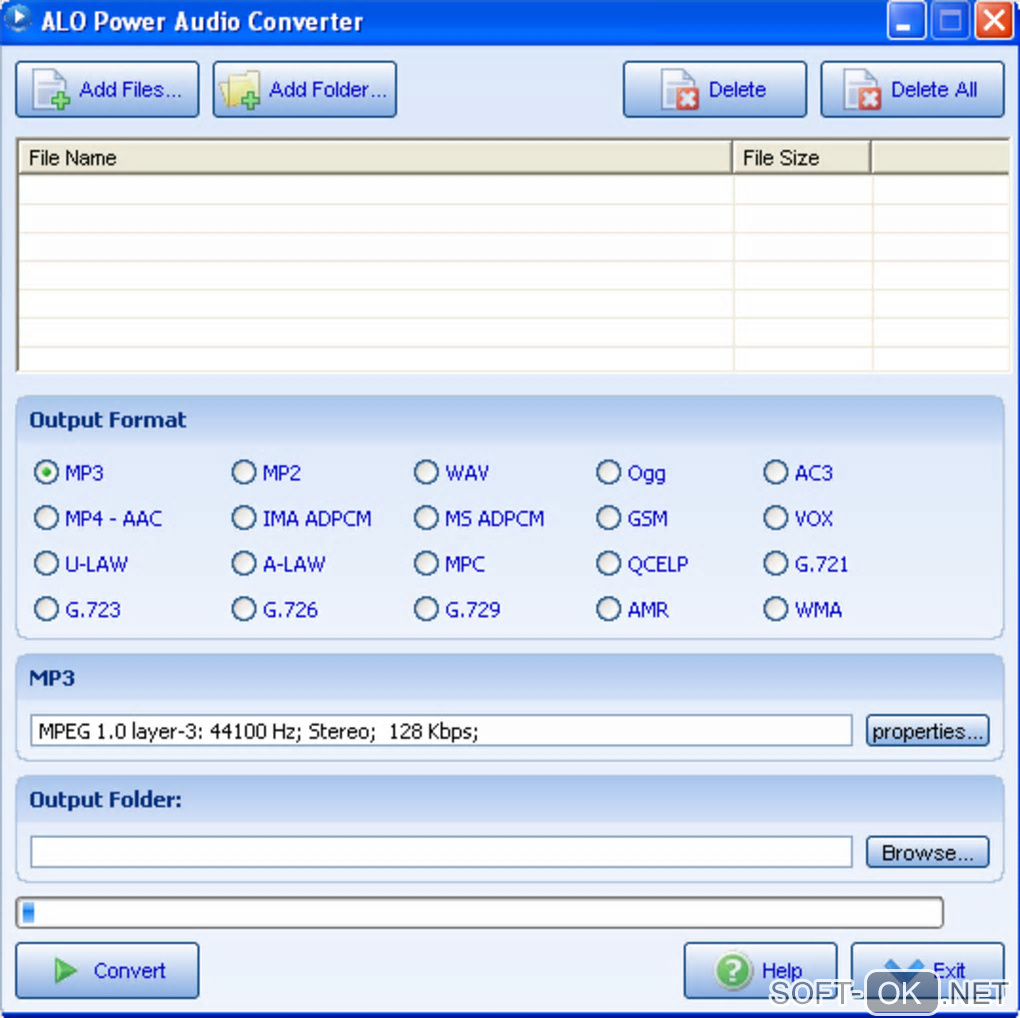Image resolution: width=1020 pixels, height=1018 pixels.
Task: Sort list by File Size column header
Action: [801, 157]
